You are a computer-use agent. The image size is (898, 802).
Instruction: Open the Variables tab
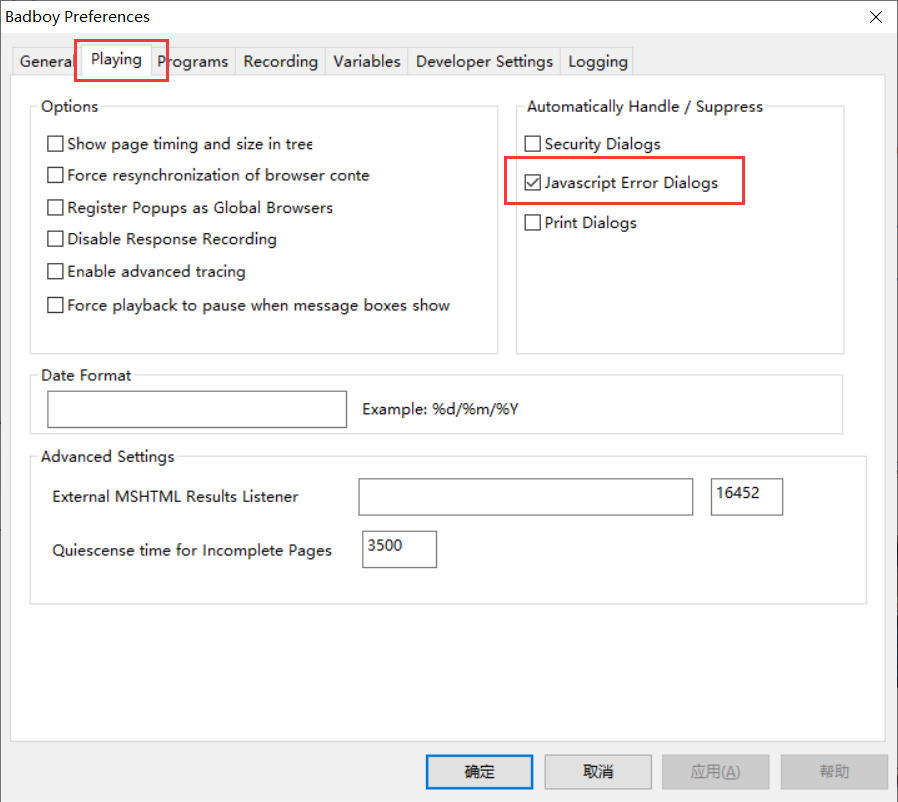367,61
